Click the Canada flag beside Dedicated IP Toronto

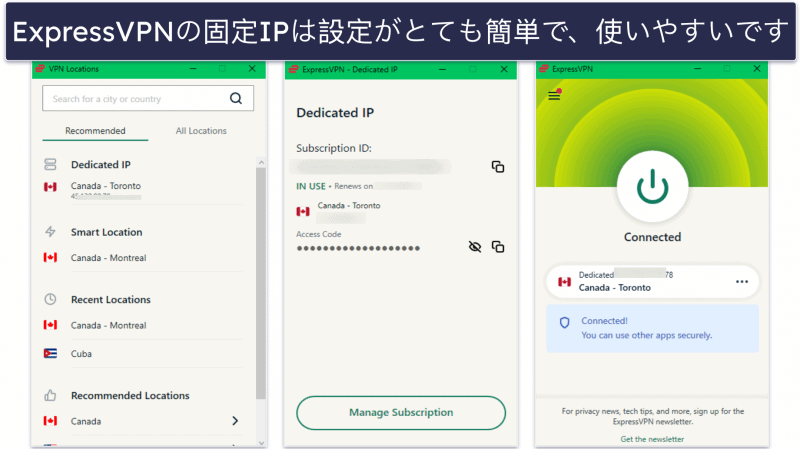[x=50, y=187]
